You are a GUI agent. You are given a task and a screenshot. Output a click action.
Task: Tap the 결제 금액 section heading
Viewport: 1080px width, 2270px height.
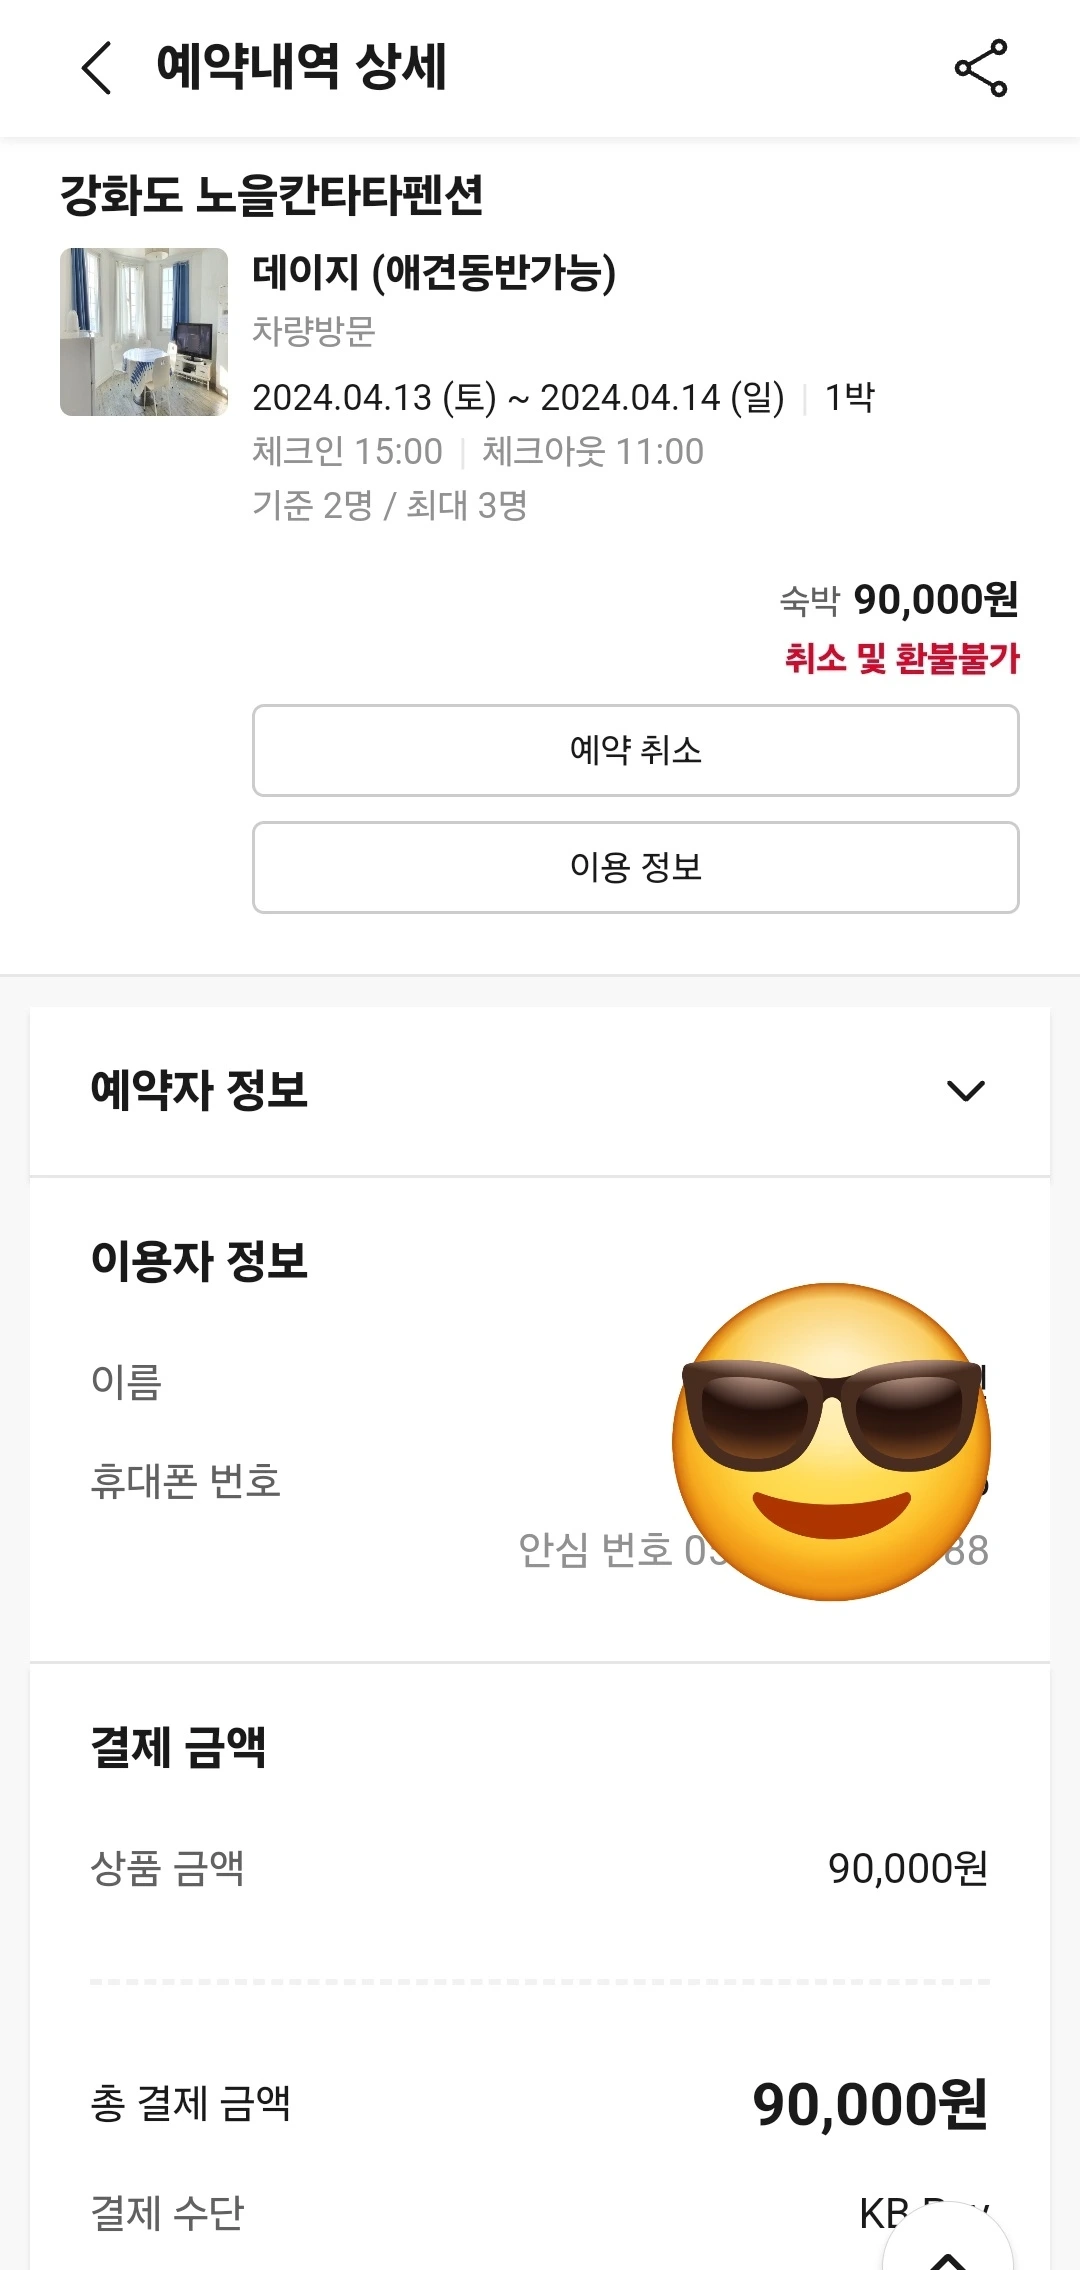point(178,1747)
